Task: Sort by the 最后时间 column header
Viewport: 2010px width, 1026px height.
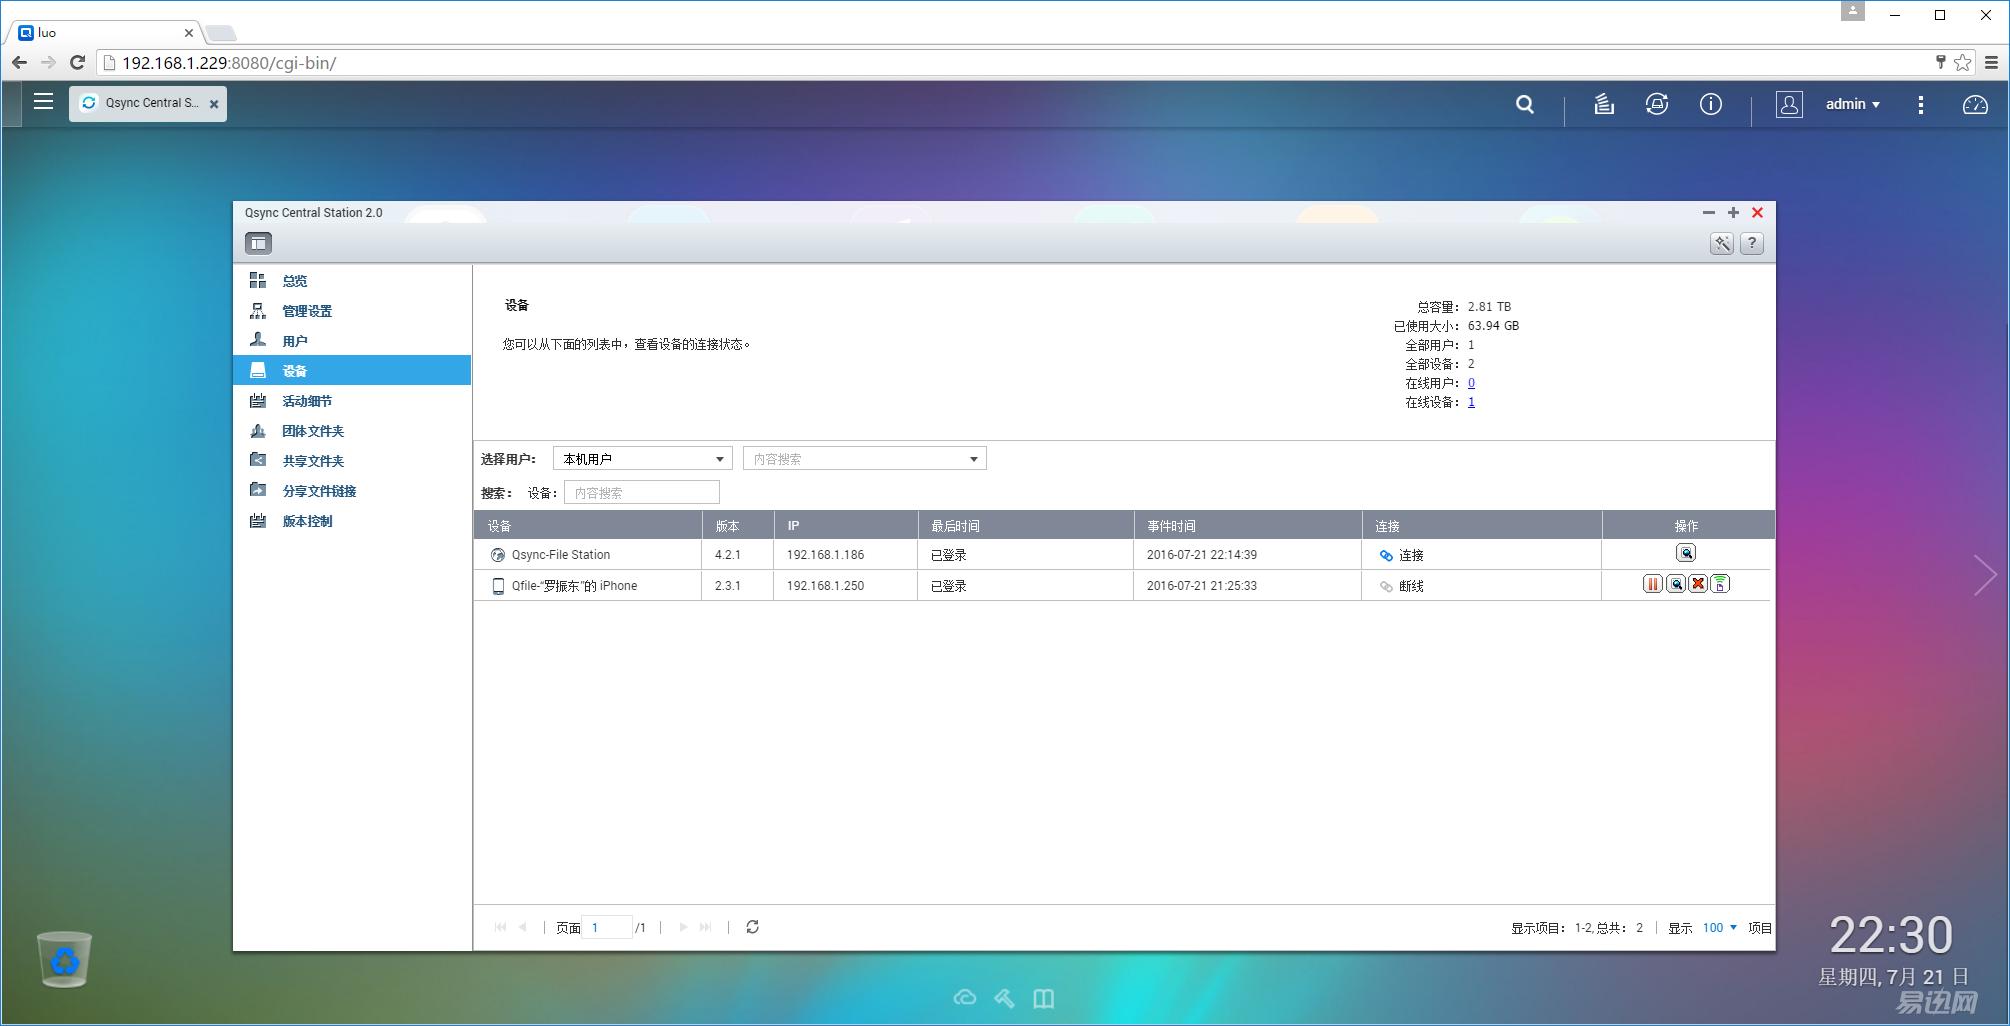Action: [1026, 526]
